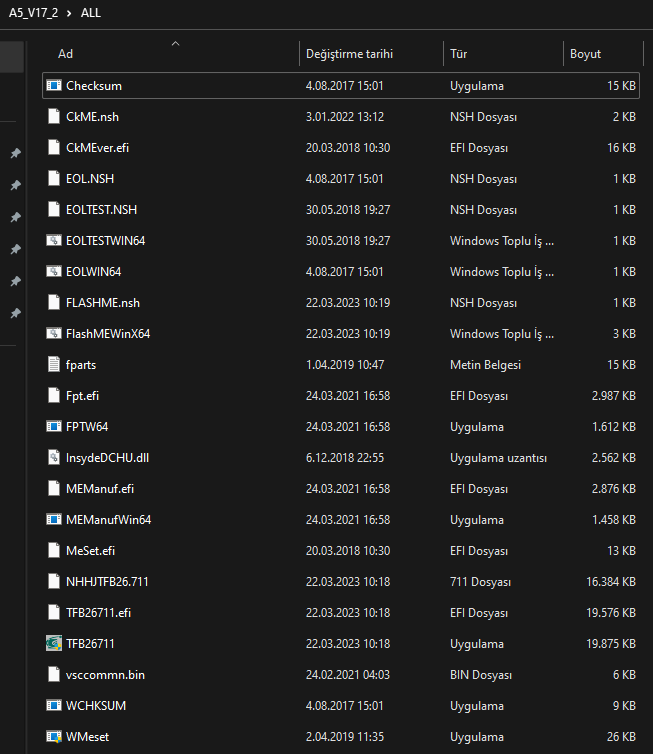Select the InsydeDCHU.dll file name
The height and width of the screenshot is (754, 653).
(x=107, y=458)
